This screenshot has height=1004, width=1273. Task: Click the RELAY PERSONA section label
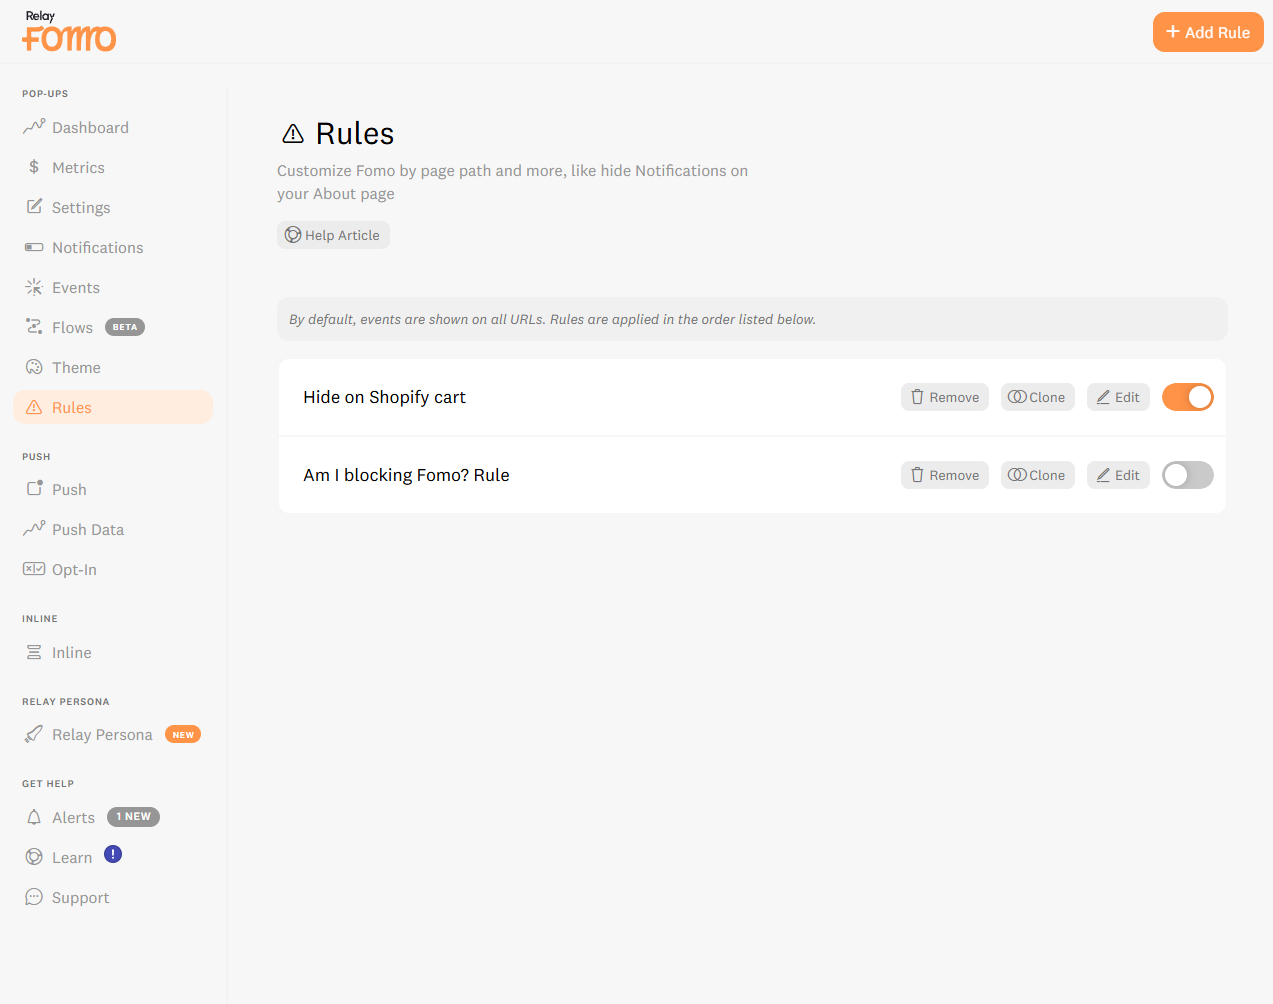pos(66,702)
